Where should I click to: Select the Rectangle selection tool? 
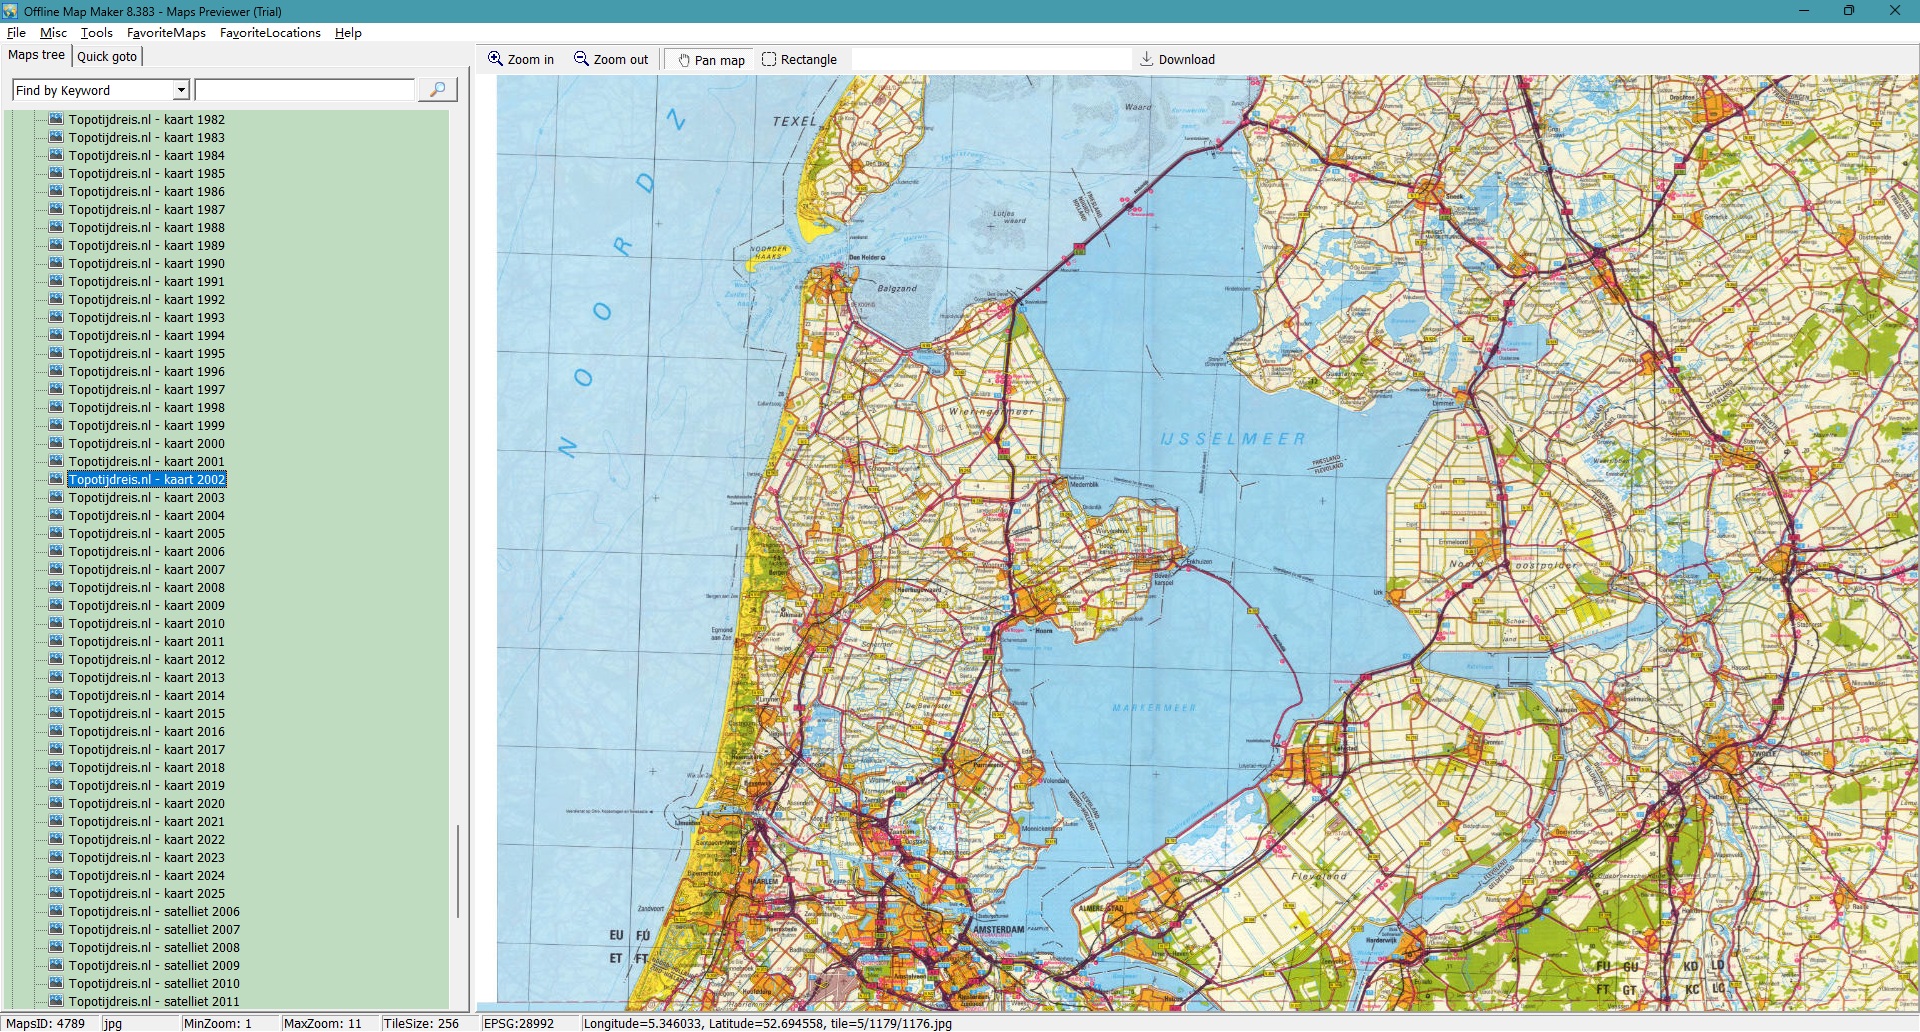click(769, 59)
